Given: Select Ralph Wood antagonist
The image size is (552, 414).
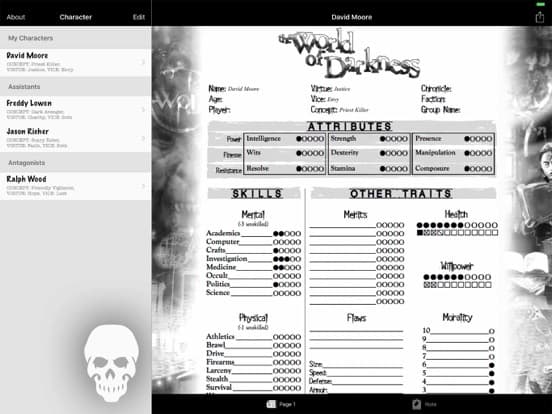Looking at the screenshot, I should point(76,186).
